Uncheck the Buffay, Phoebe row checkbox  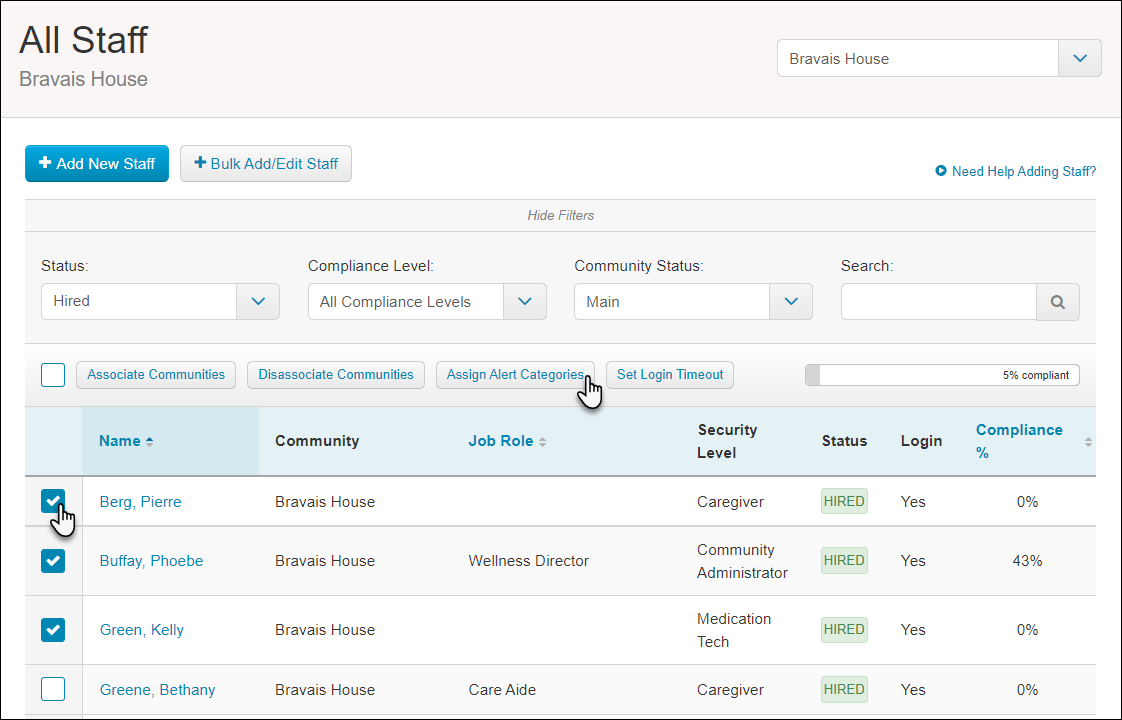53,561
